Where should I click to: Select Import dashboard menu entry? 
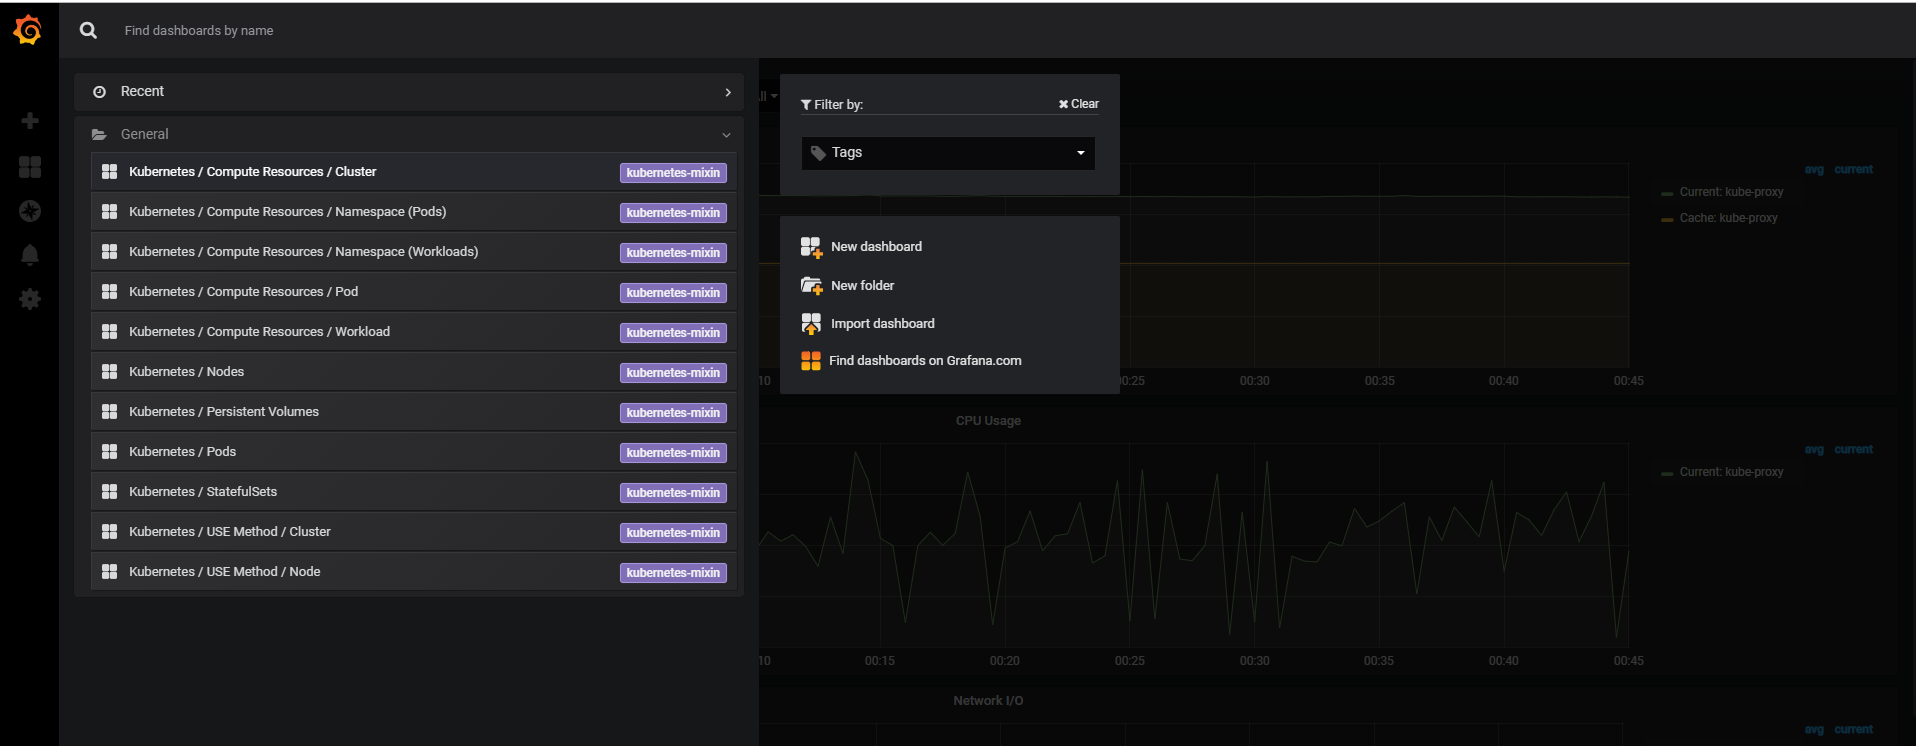882,324
